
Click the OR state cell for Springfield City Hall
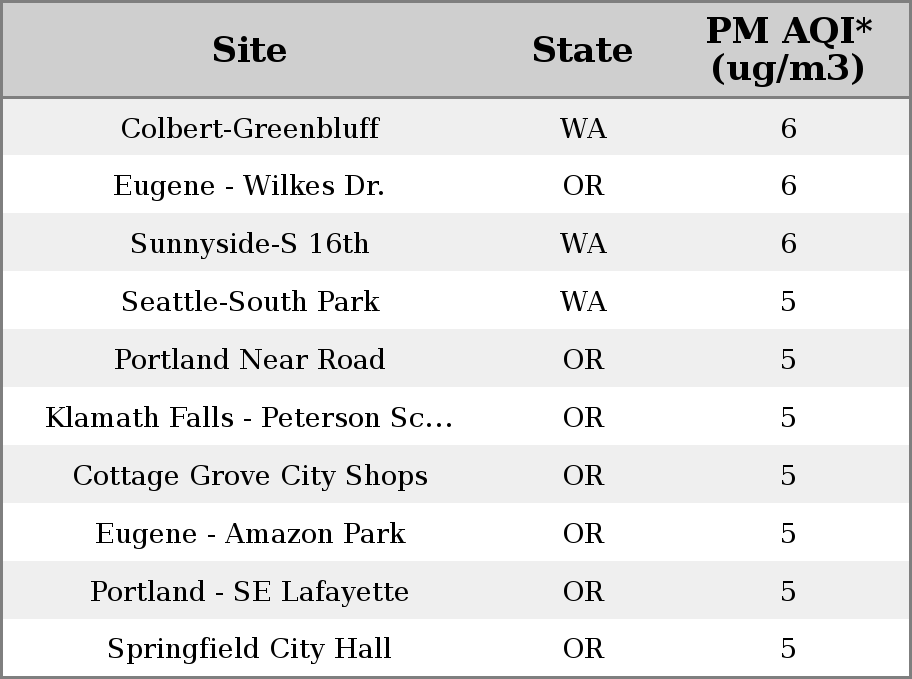pyautogui.click(x=583, y=649)
